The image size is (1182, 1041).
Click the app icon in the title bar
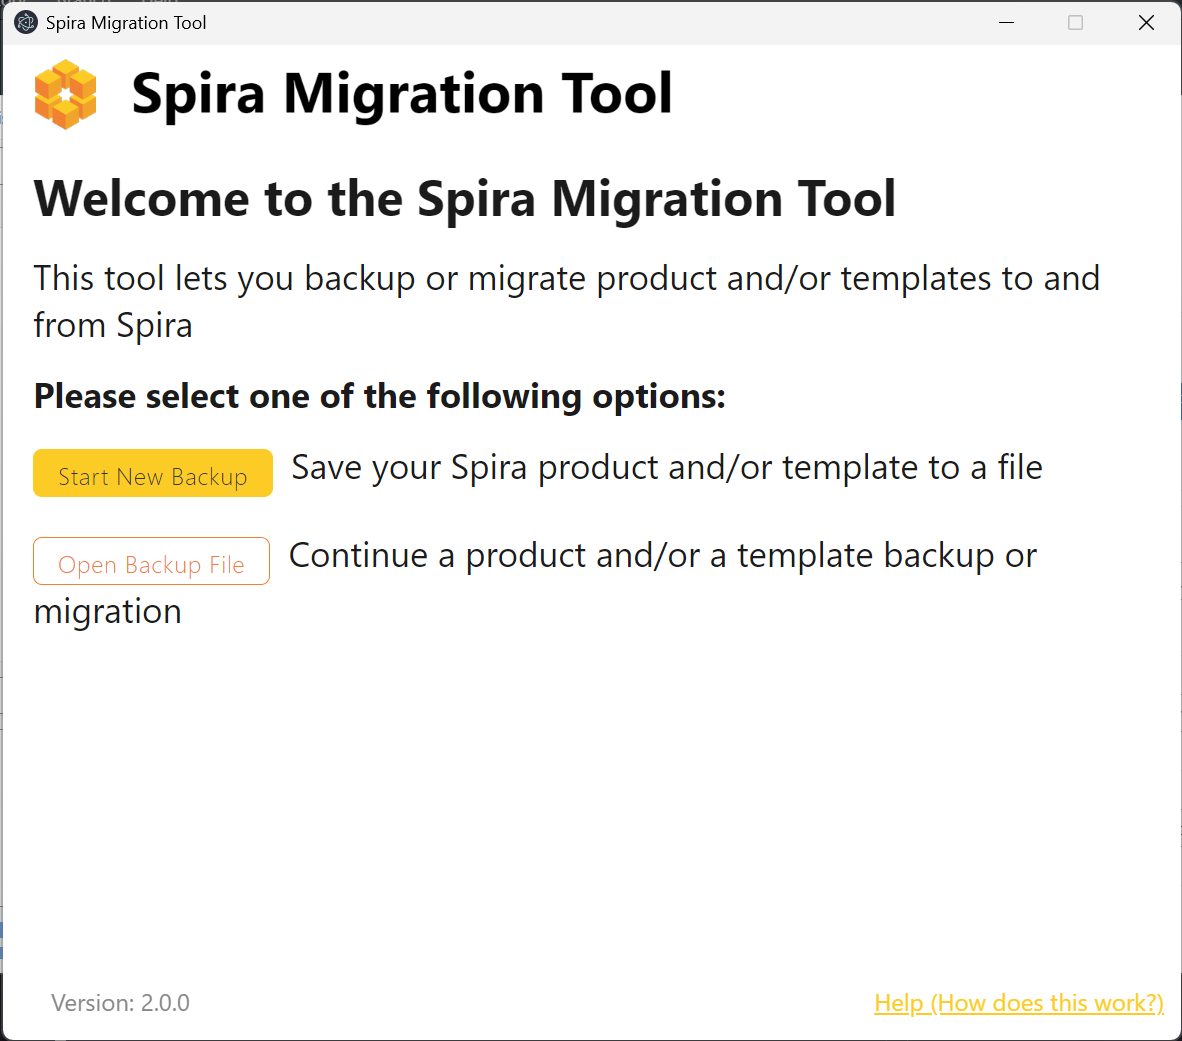click(26, 23)
